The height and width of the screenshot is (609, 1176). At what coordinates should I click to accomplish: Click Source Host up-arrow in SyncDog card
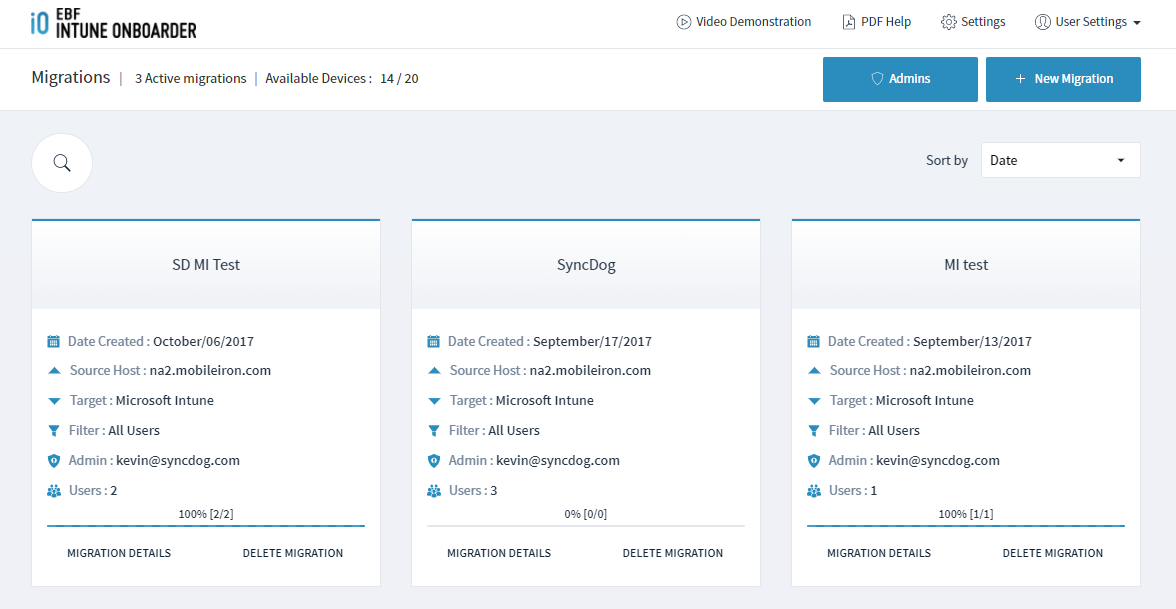(434, 370)
